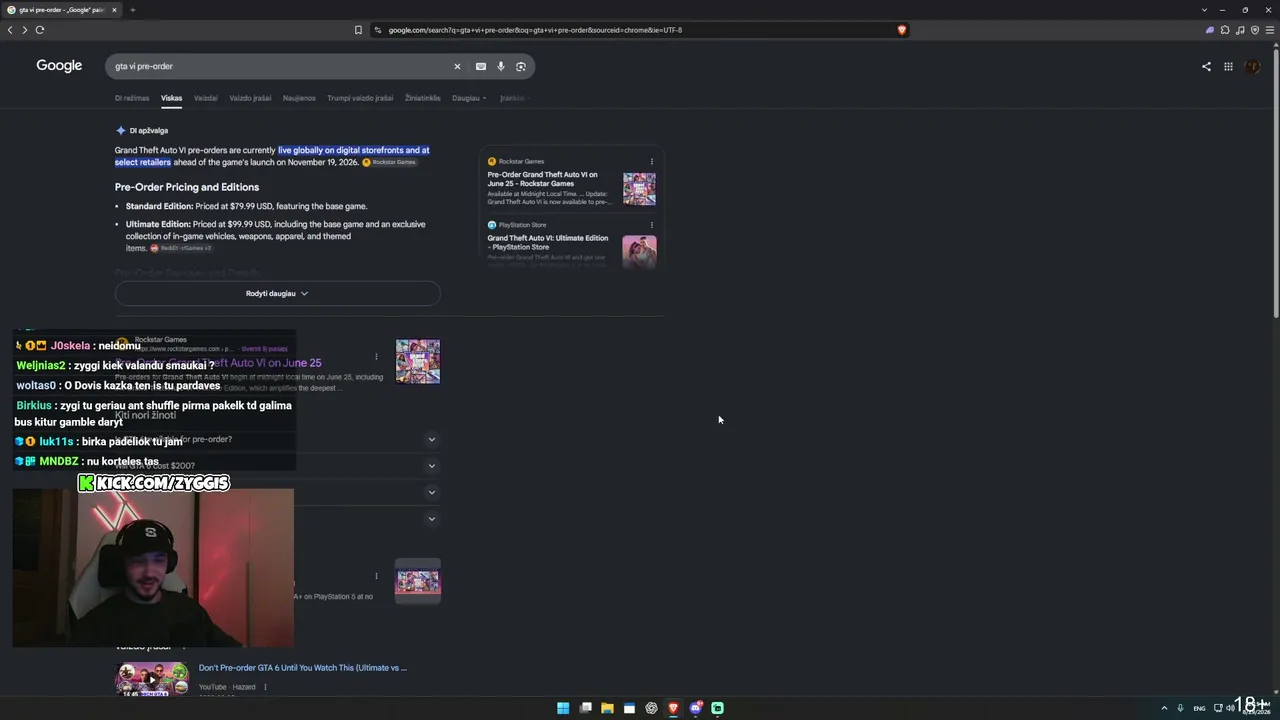Open ChatGPT from the taskbar
Screen dimensions: 1280x720
tap(651, 708)
